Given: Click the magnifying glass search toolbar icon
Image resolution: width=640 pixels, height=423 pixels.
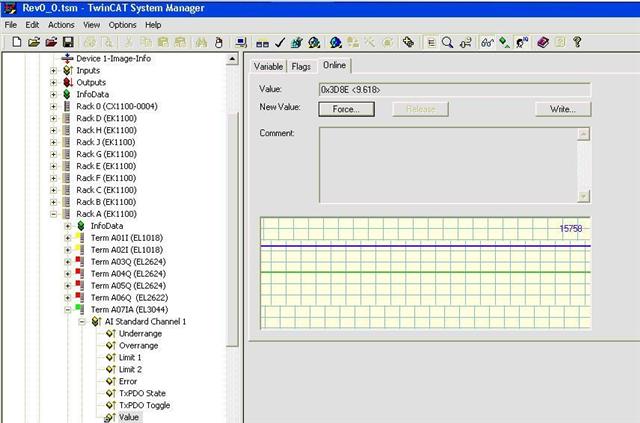Looking at the screenshot, I should tap(447, 42).
